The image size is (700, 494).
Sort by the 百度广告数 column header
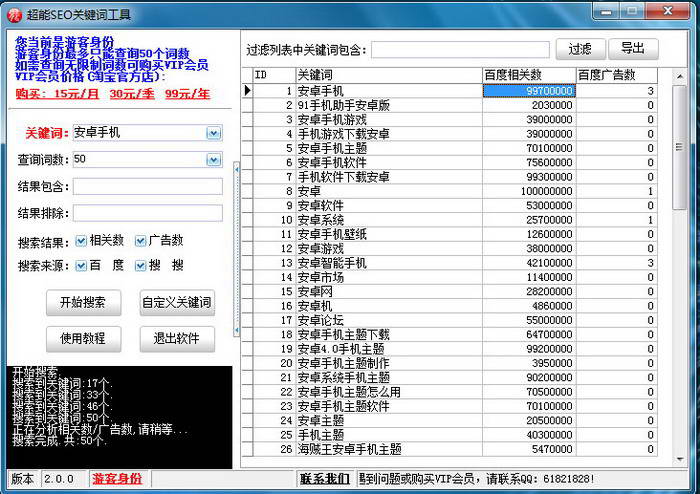[617, 75]
